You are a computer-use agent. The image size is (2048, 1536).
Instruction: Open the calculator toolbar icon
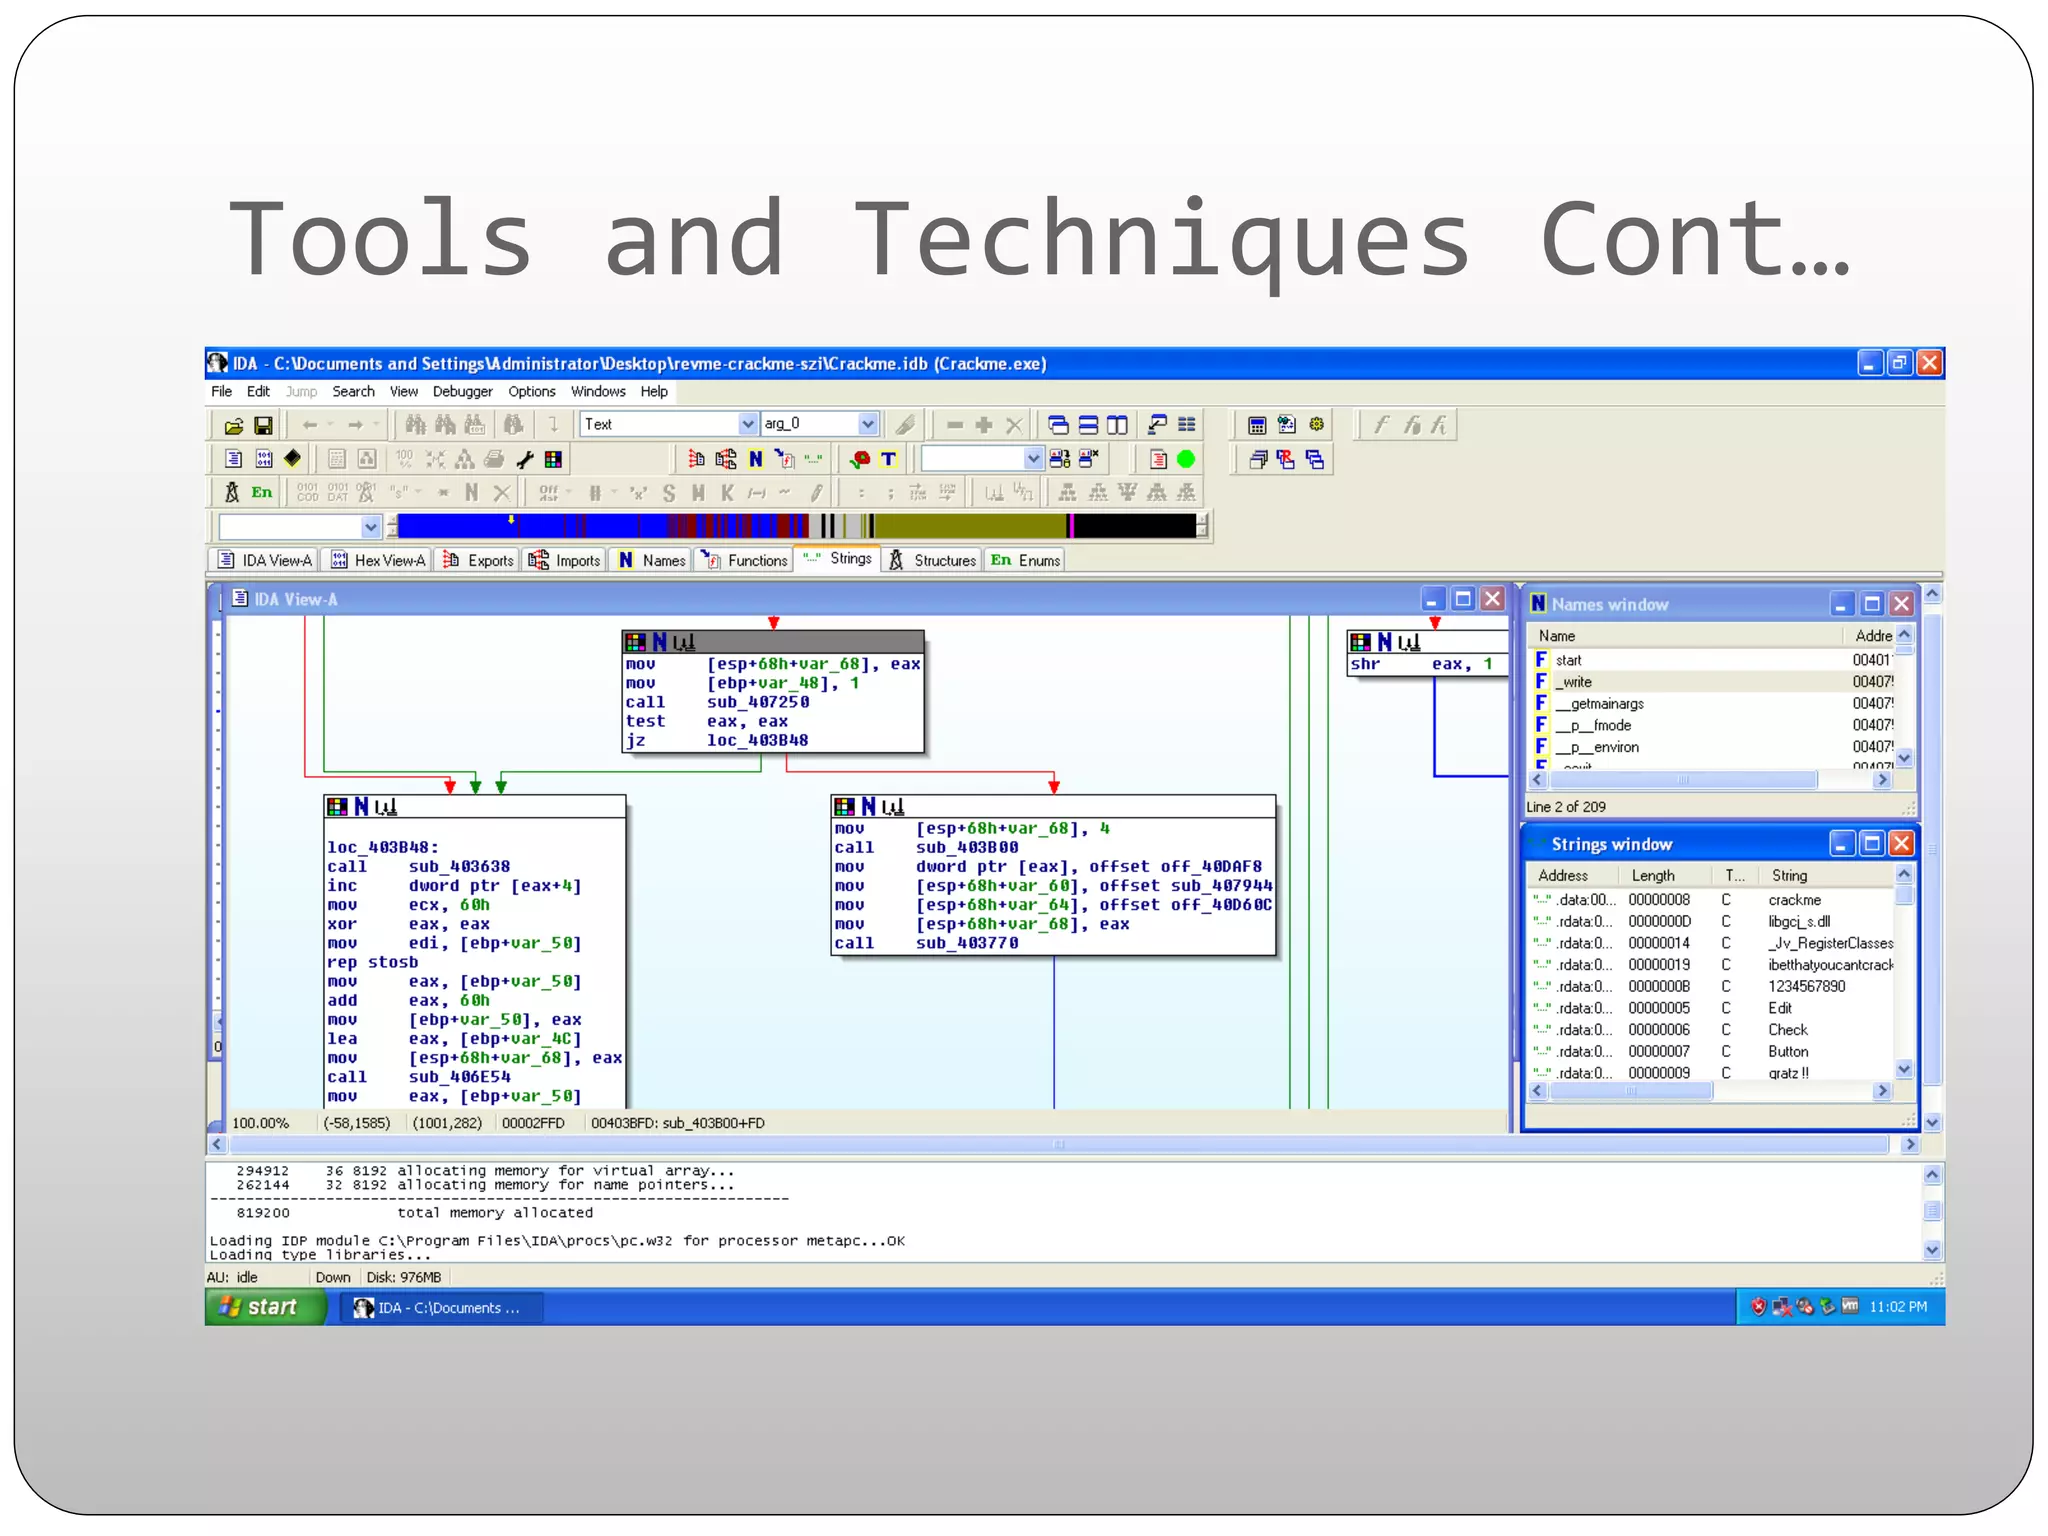(1257, 425)
